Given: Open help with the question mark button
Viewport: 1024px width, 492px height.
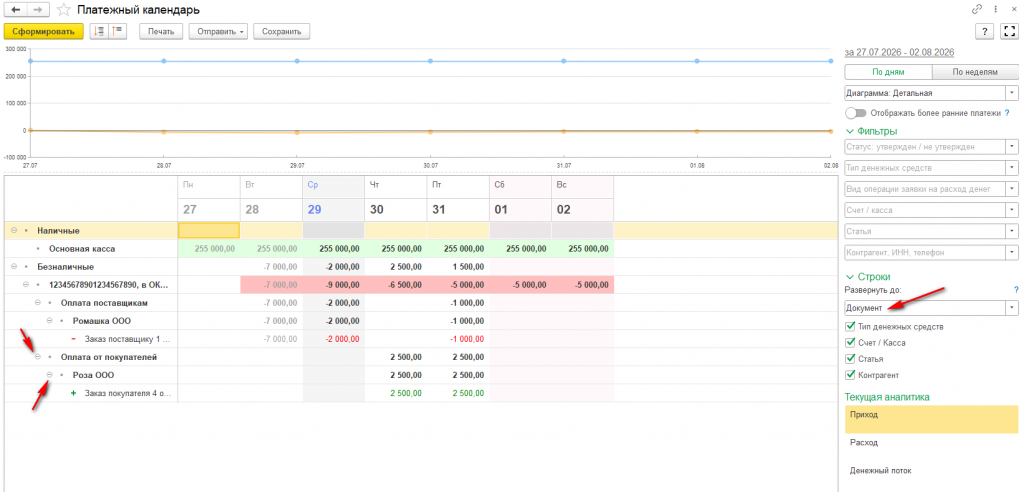Looking at the screenshot, I should (x=984, y=31).
